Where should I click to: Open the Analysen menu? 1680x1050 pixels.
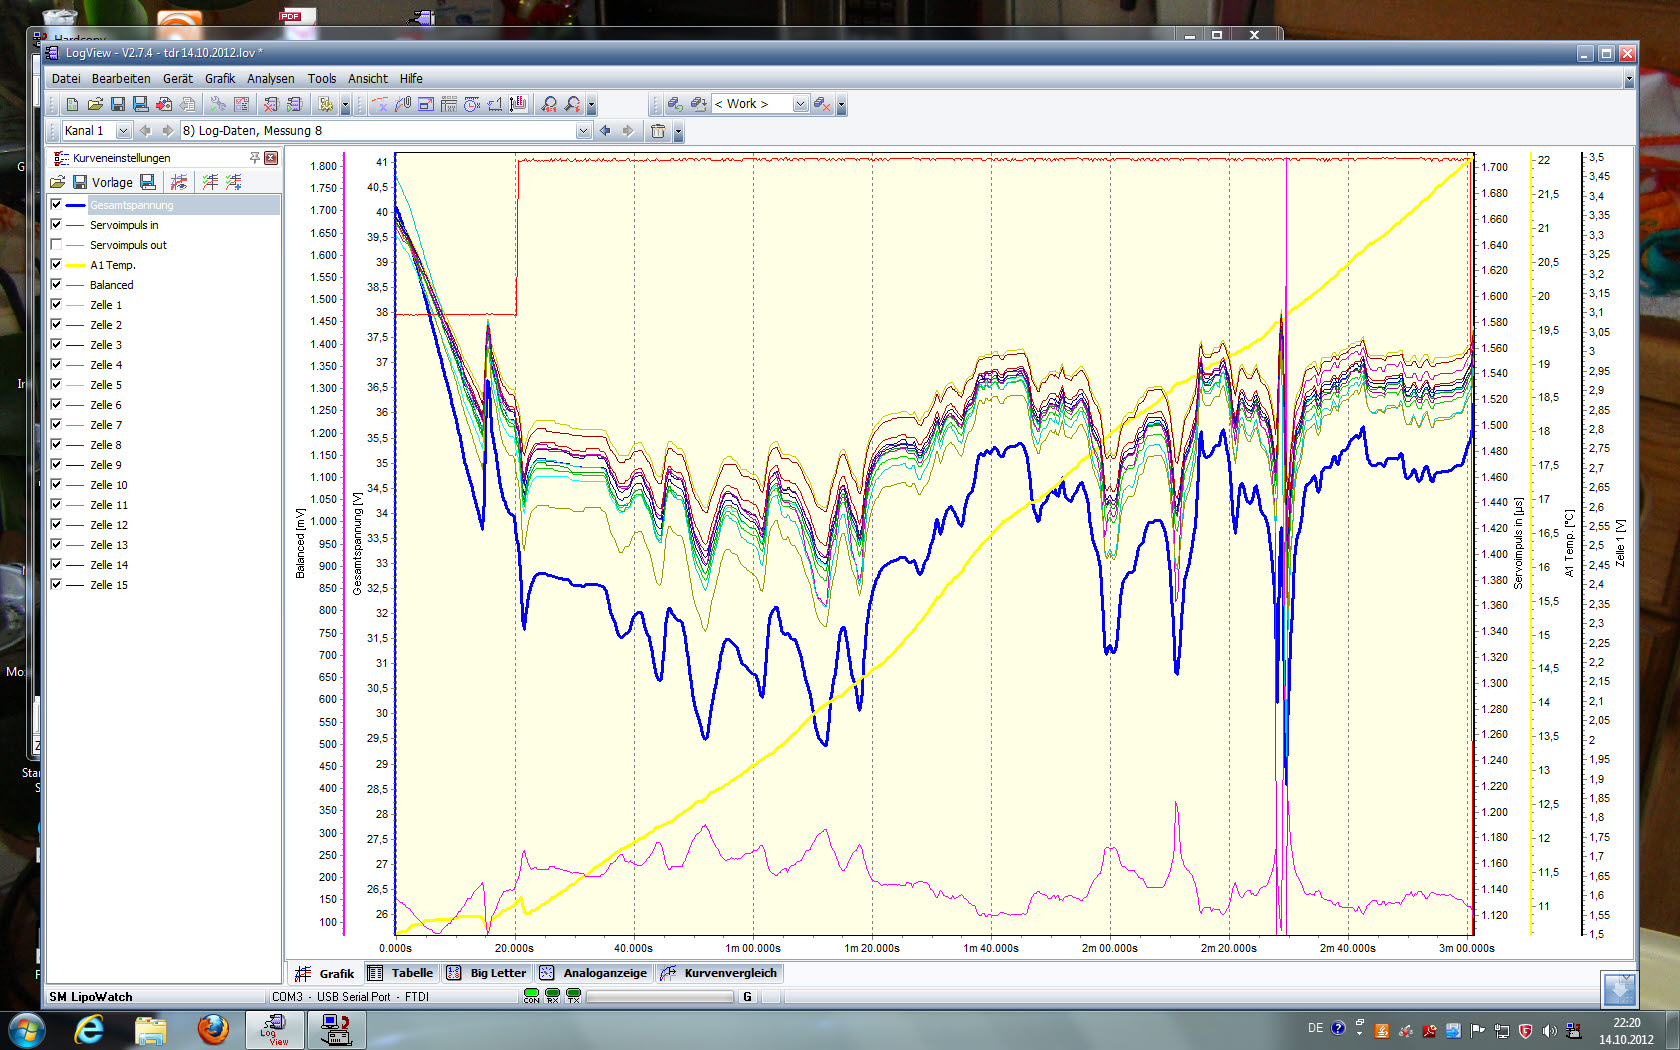270,79
